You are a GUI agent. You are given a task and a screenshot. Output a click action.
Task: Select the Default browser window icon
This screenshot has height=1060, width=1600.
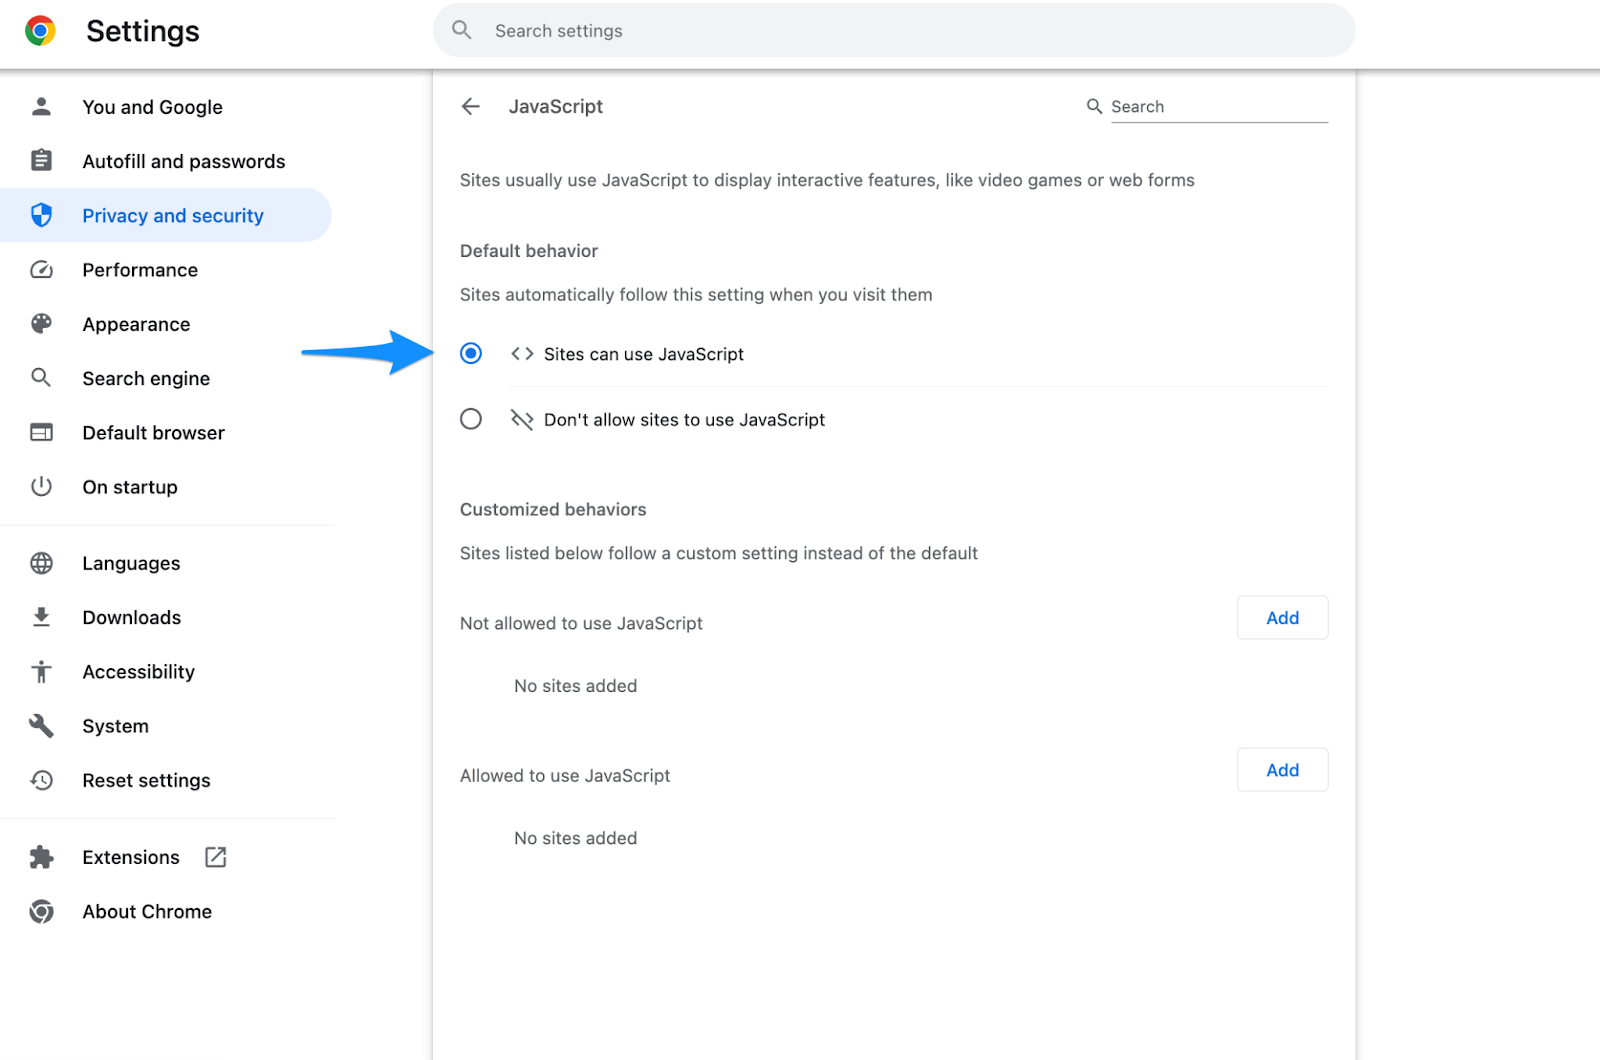coord(41,432)
